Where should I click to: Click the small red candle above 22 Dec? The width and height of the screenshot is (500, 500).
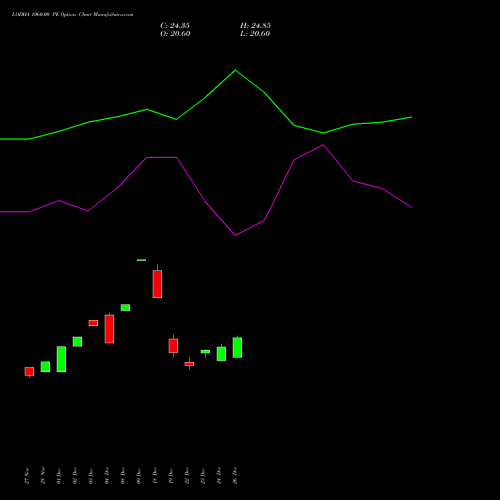coord(189,364)
